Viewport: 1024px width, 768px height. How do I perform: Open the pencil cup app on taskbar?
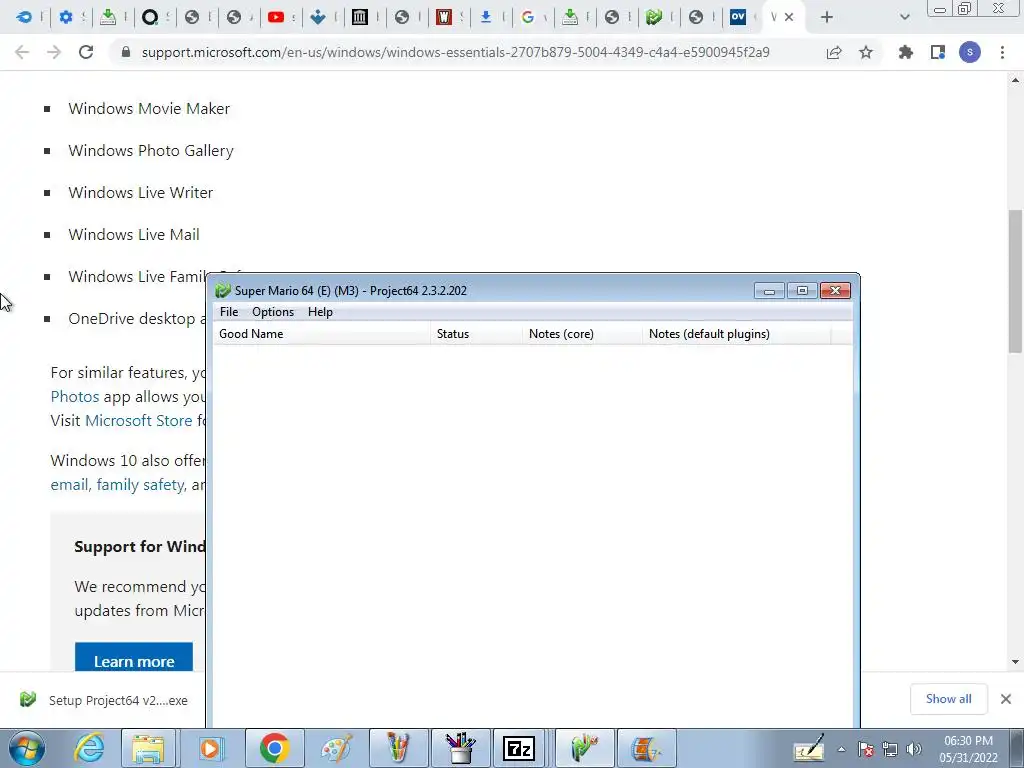pyautogui.click(x=460, y=748)
